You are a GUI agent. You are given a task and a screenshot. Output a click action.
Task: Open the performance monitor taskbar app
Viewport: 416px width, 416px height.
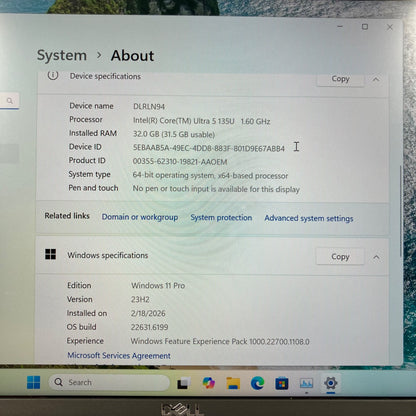point(306,383)
